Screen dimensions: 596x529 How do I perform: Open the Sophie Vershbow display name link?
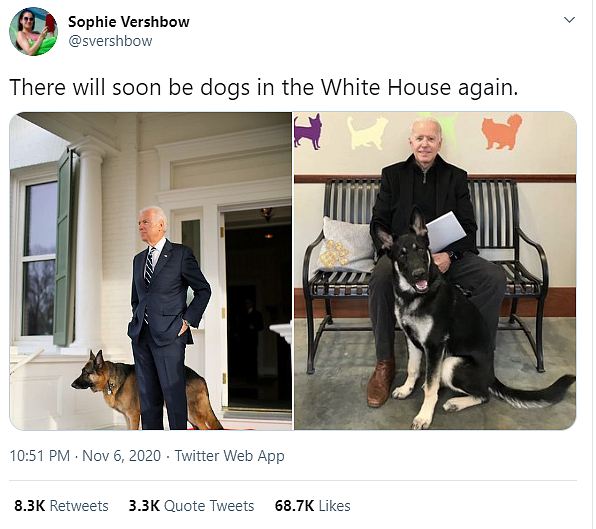pyautogui.click(x=128, y=22)
